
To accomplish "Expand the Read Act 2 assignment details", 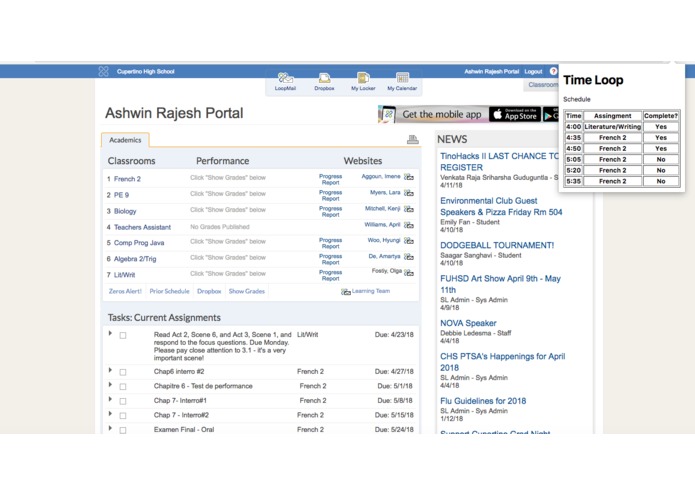I will 110,333.
